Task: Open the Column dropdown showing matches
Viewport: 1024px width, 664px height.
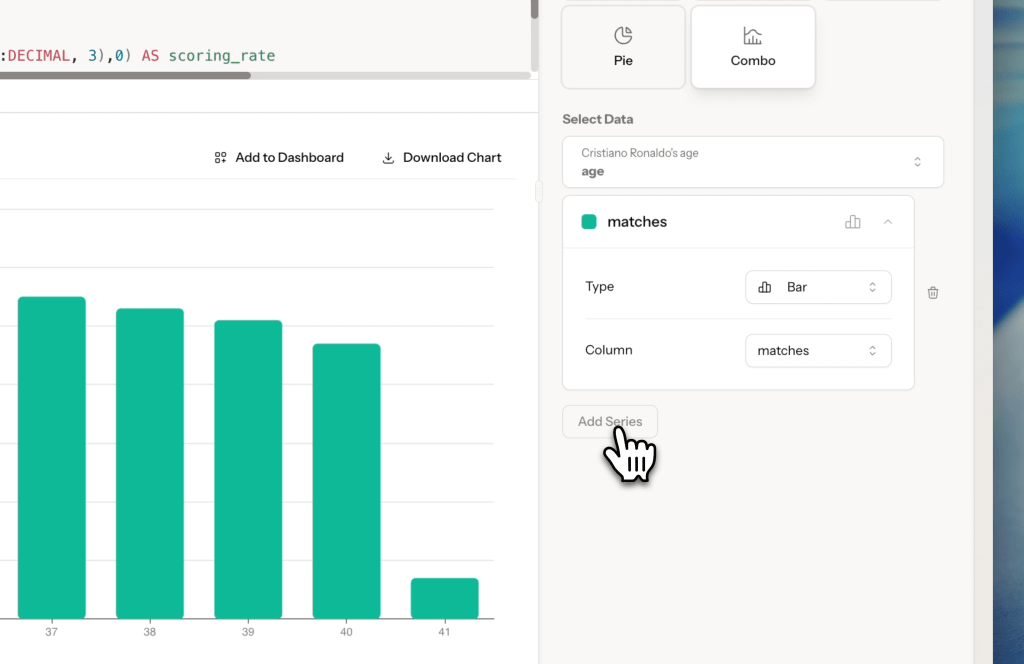Action: [817, 351]
